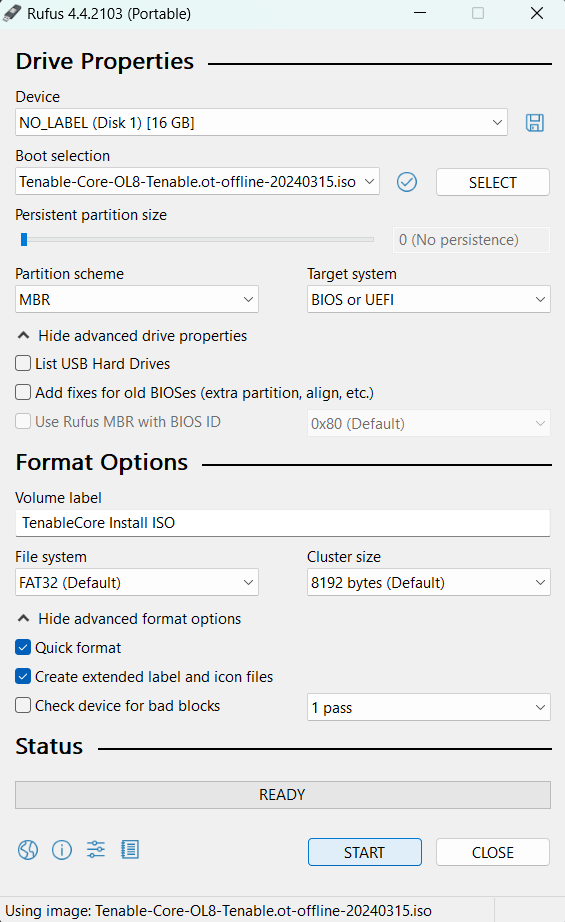
Task: Open the Partition scheme MBR dropdown
Action: point(136,299)
